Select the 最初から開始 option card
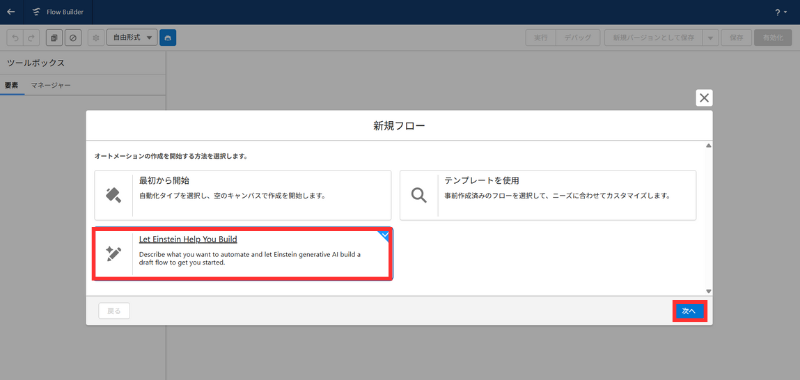This screenshot has height=380, width=800. click(243, 195)
